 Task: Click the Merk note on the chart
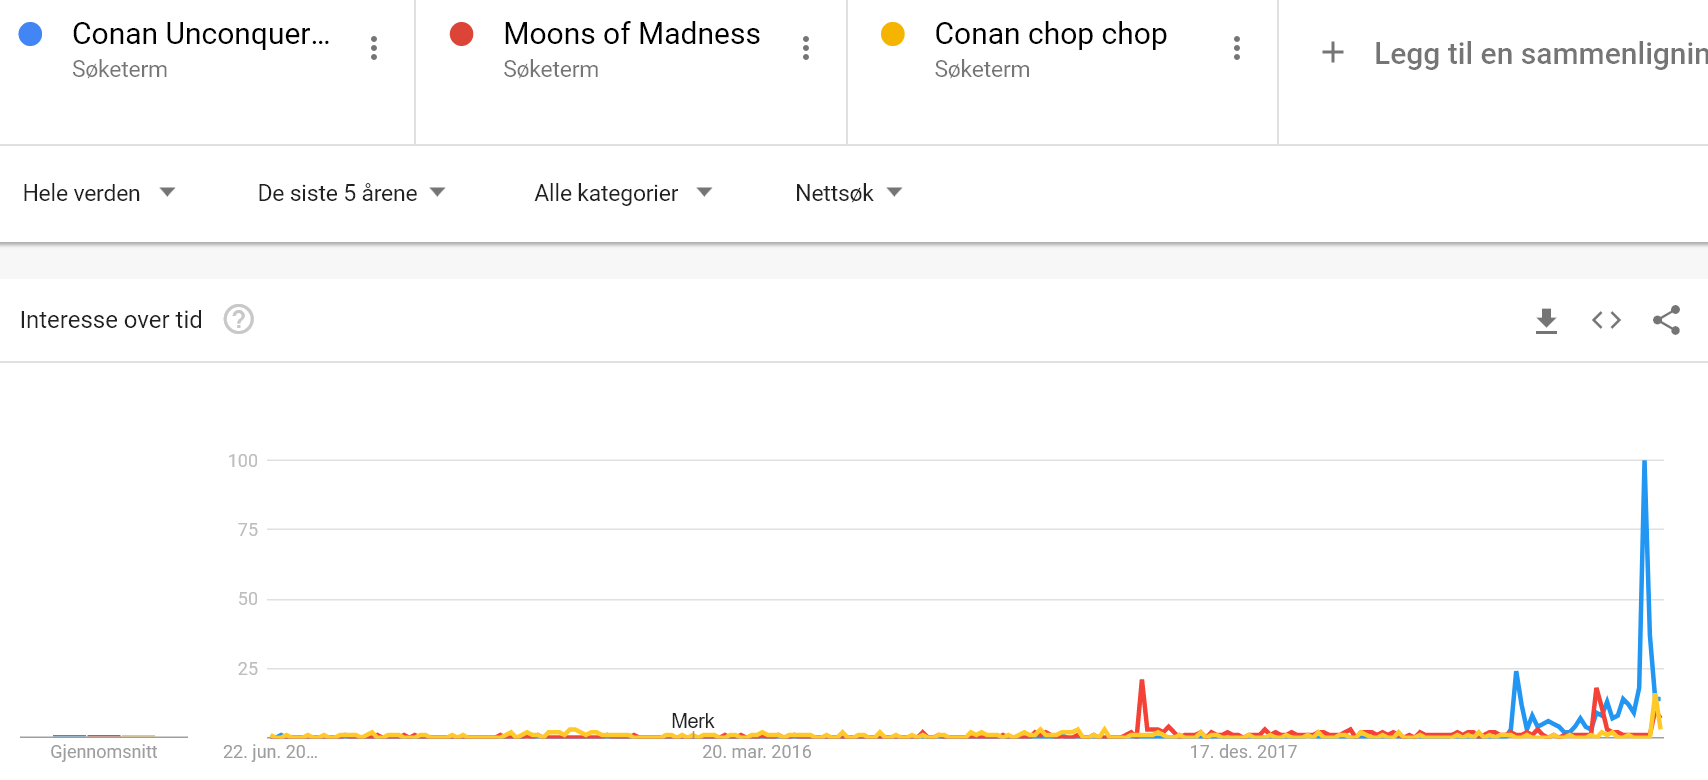pos(693,721)
